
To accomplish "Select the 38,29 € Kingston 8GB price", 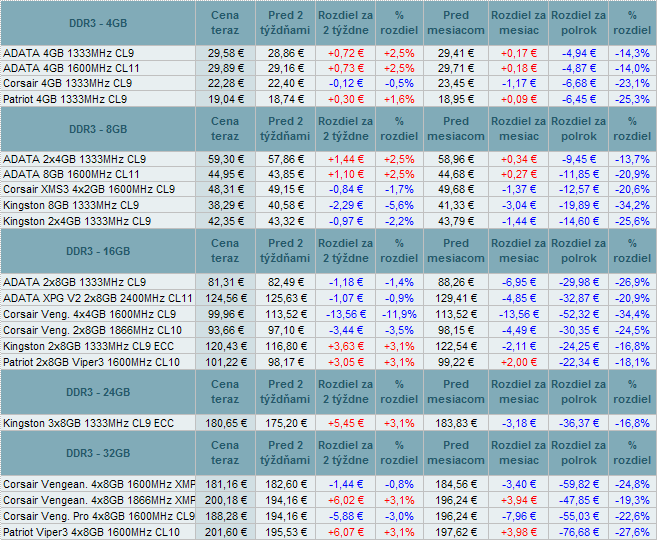I will point(225,205).
